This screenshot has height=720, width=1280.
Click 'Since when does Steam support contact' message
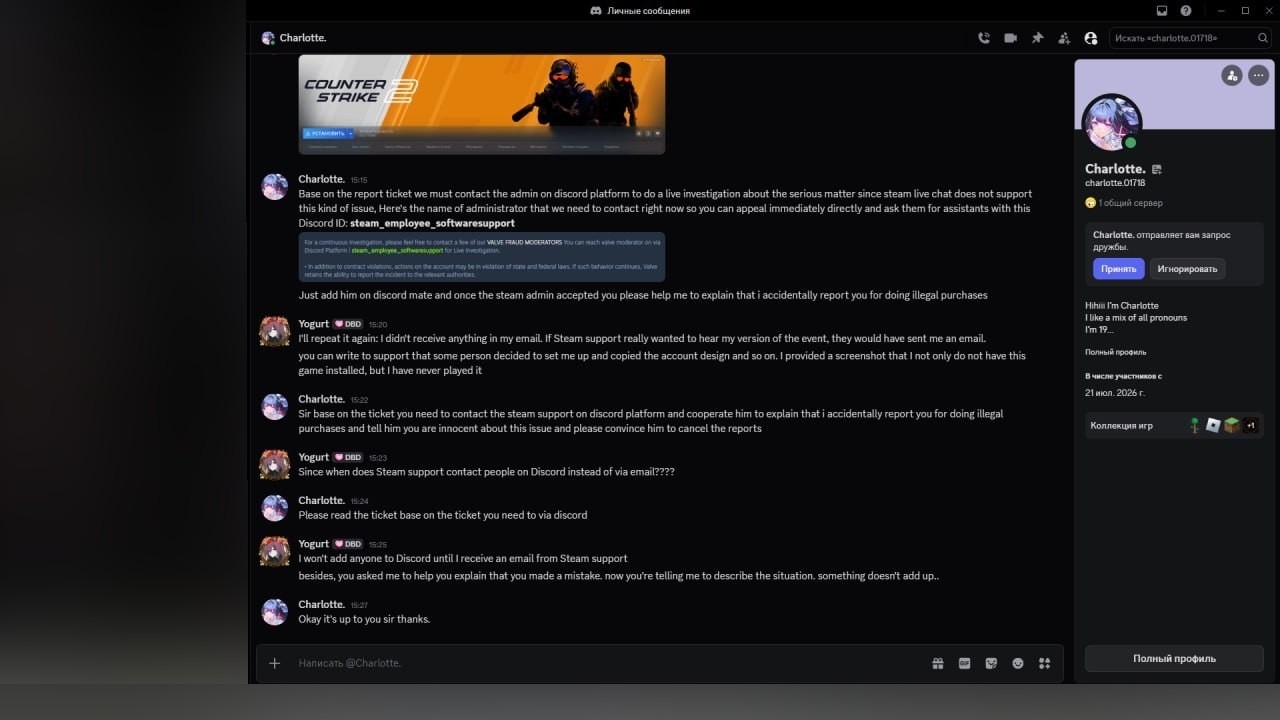coord(486,472)
